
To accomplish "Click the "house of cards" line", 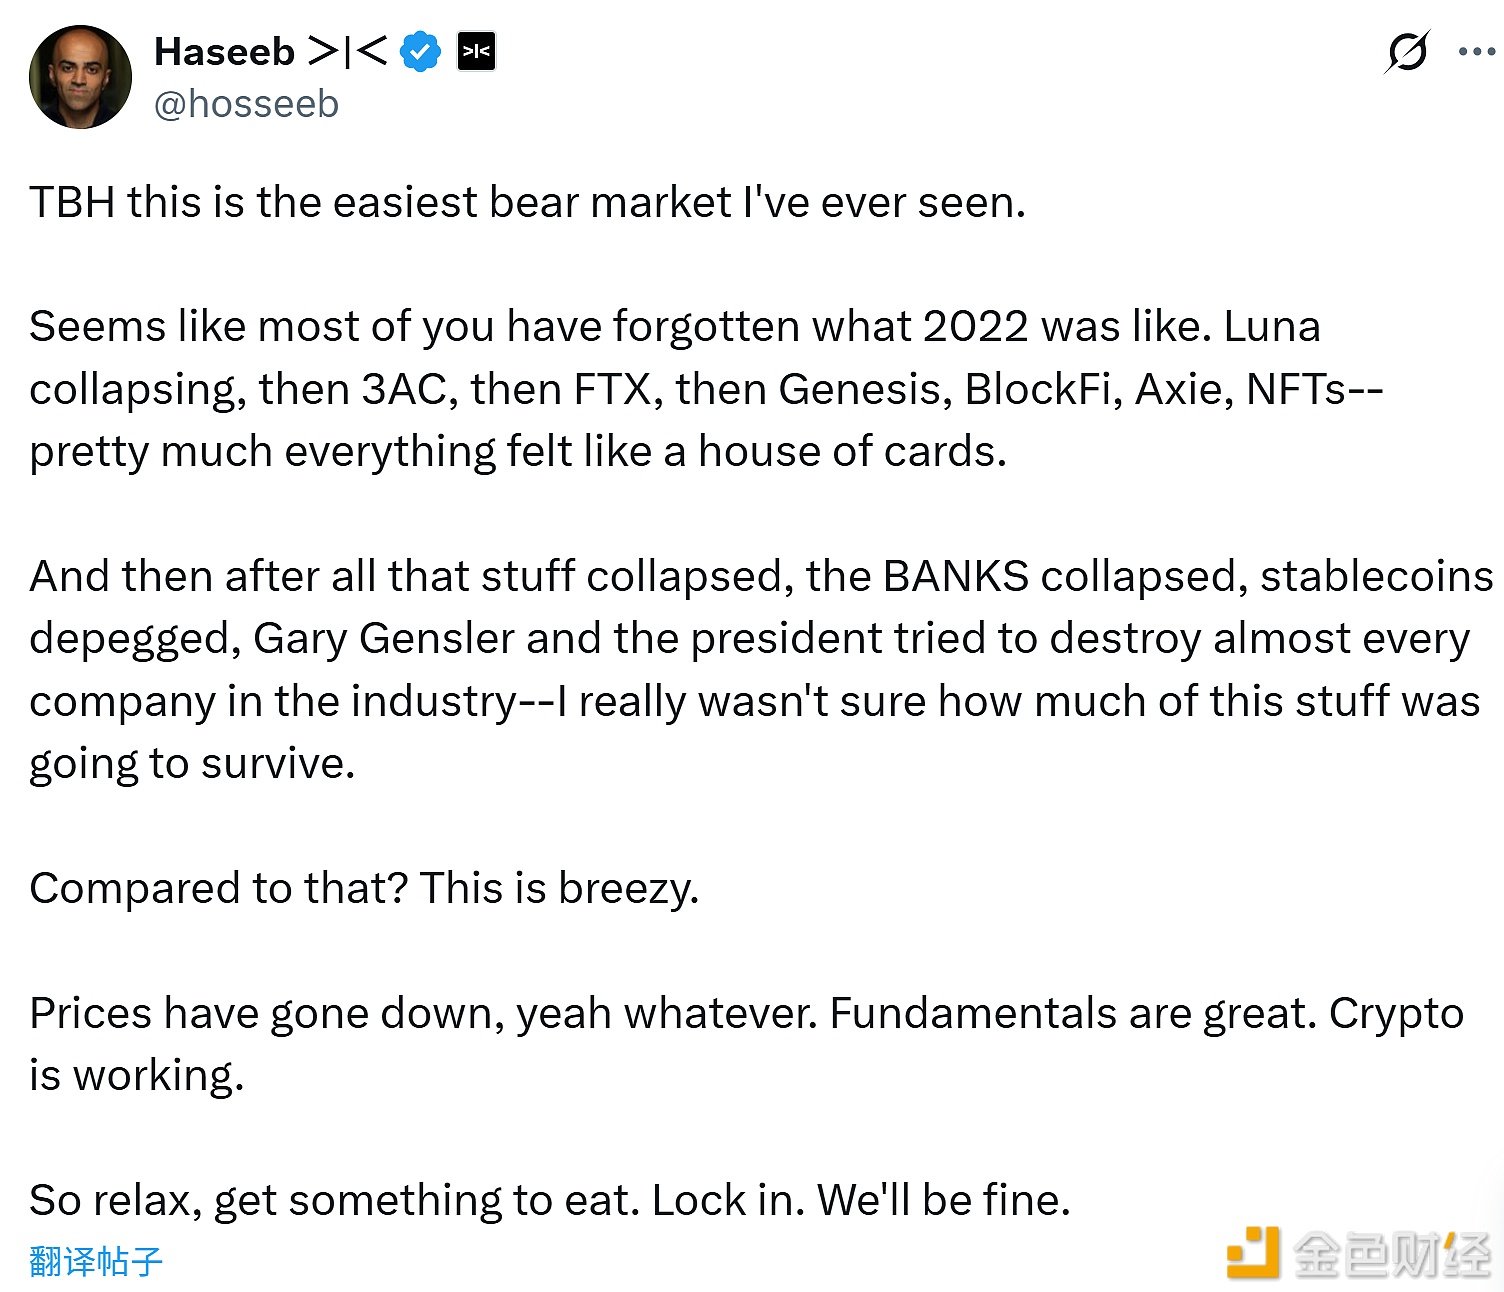I will pyautogui.click(x=517, y=451).
